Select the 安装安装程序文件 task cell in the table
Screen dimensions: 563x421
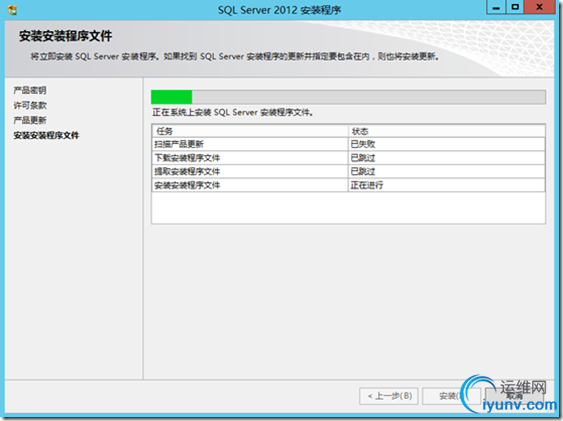pos(250,185)
